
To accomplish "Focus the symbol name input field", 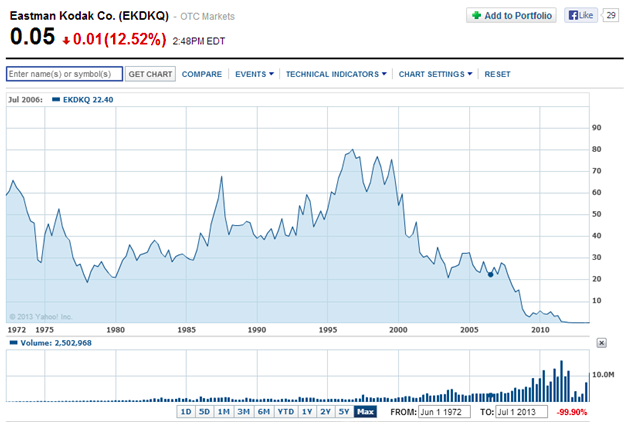I will pos(64,74).
